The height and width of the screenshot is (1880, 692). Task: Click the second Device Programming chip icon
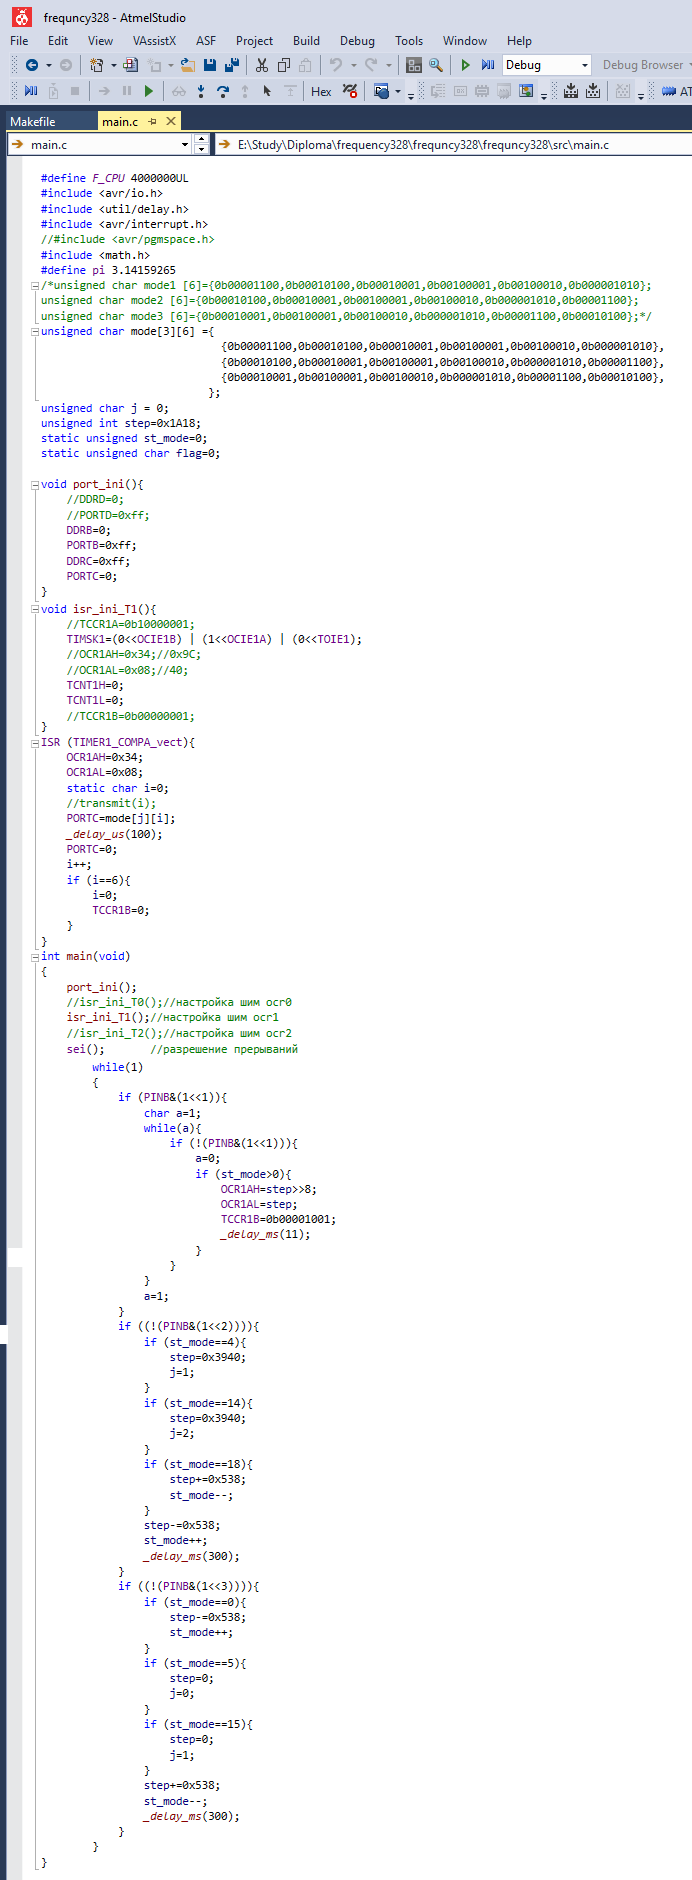click(x=593, y=91)
